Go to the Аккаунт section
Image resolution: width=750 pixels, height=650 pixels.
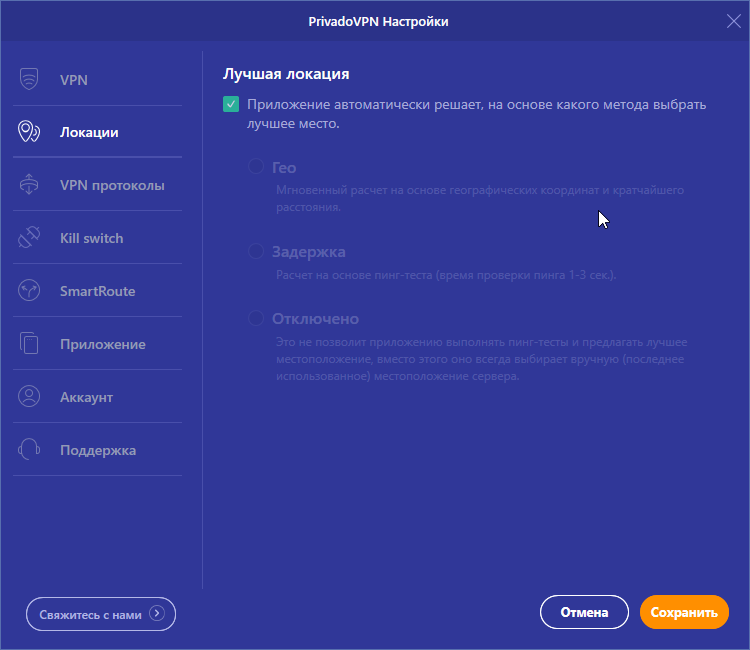pyautogui.click(x=86, y=397)
